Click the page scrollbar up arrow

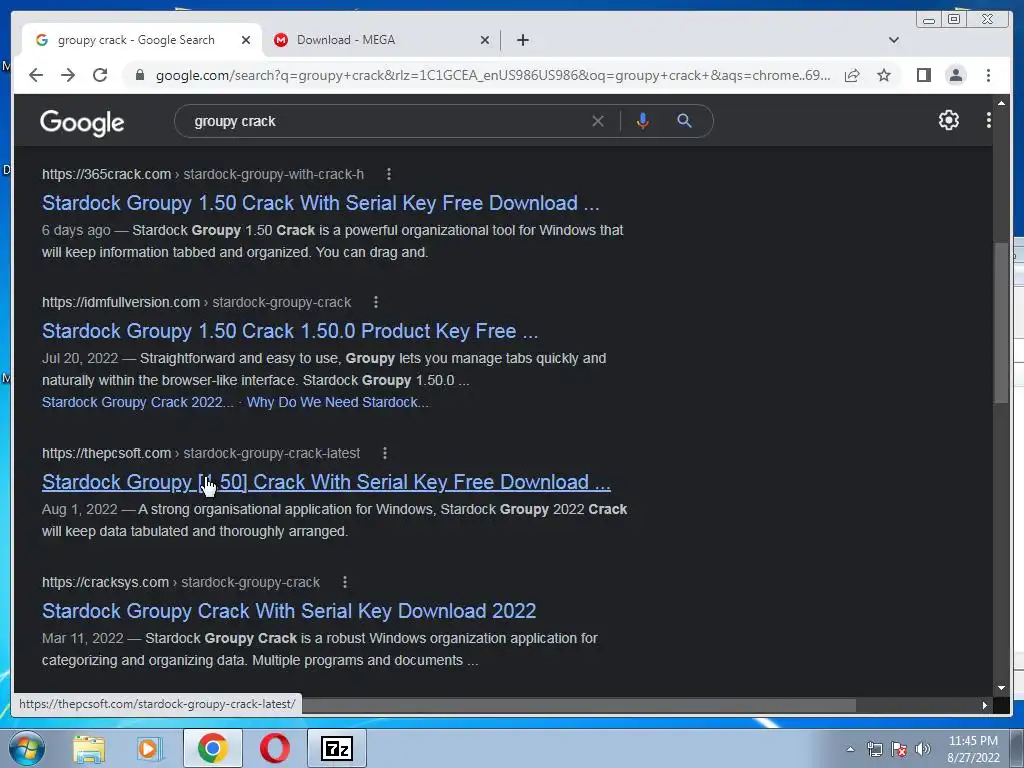click(1001, 103)
